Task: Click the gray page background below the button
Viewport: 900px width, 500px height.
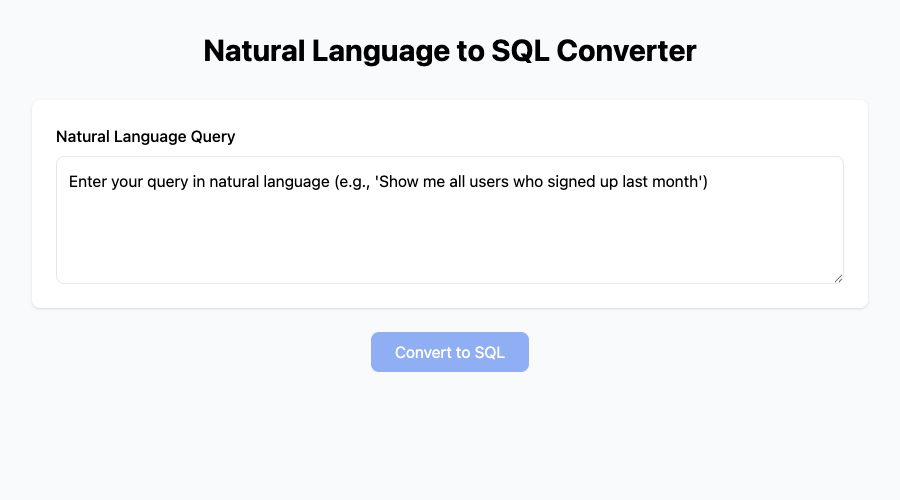Action: (450, 440)
